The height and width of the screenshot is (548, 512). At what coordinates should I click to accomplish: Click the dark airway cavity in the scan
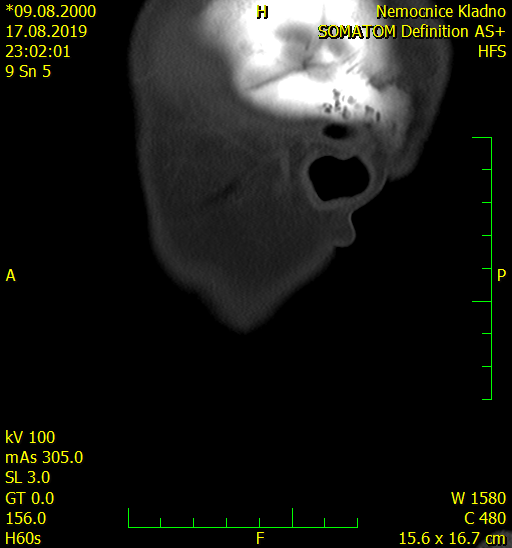pyautogui.click(x=339, y=179)
